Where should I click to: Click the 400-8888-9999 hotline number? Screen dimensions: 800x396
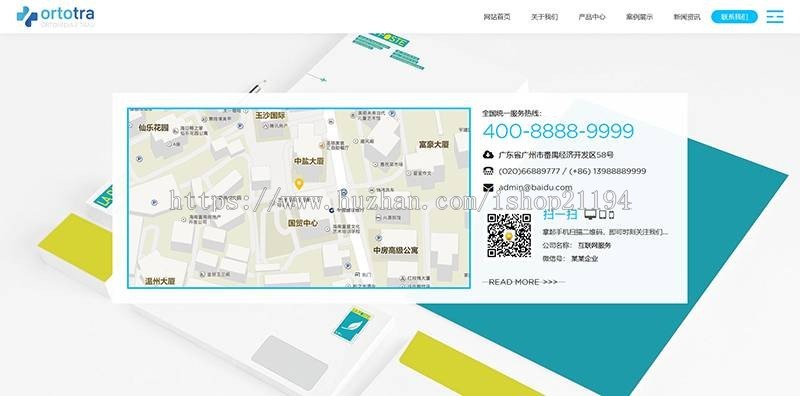pyautogui.click(x=558, y=131)
